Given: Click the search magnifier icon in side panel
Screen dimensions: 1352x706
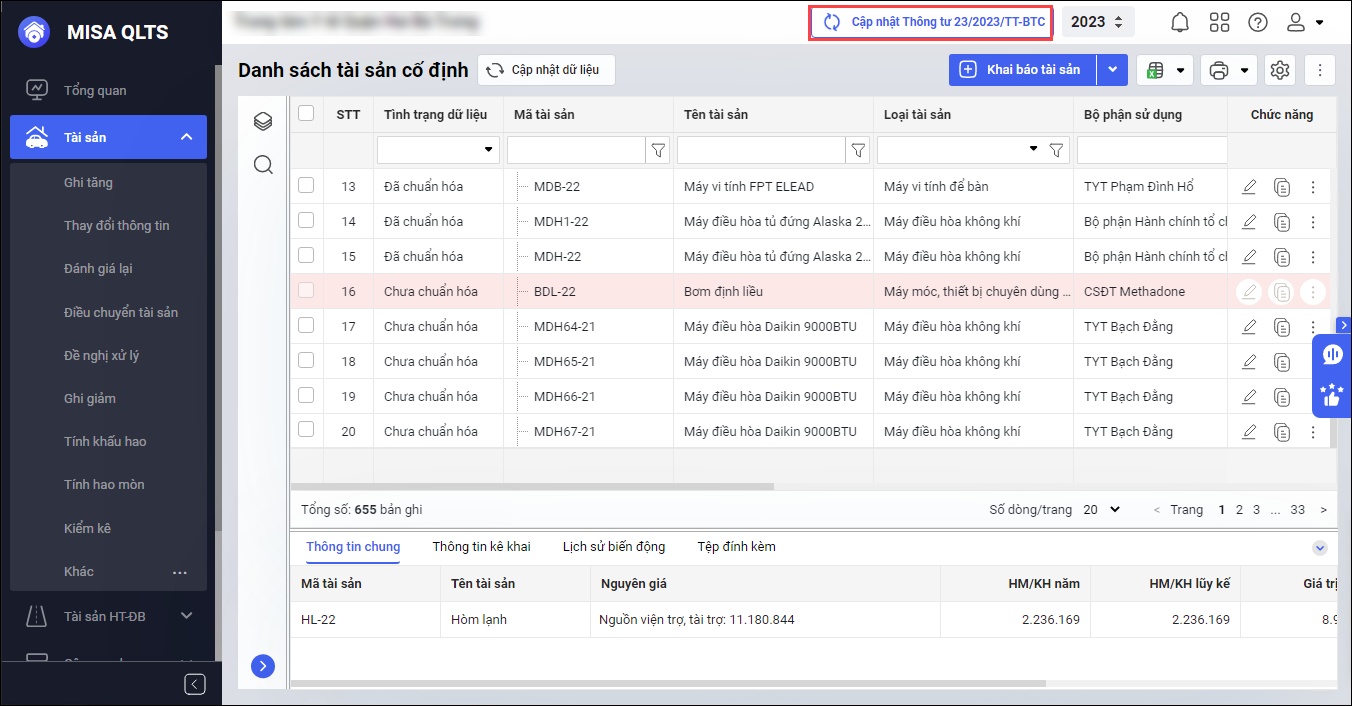Looking at the screenshot, I should [x=263, y=164].
